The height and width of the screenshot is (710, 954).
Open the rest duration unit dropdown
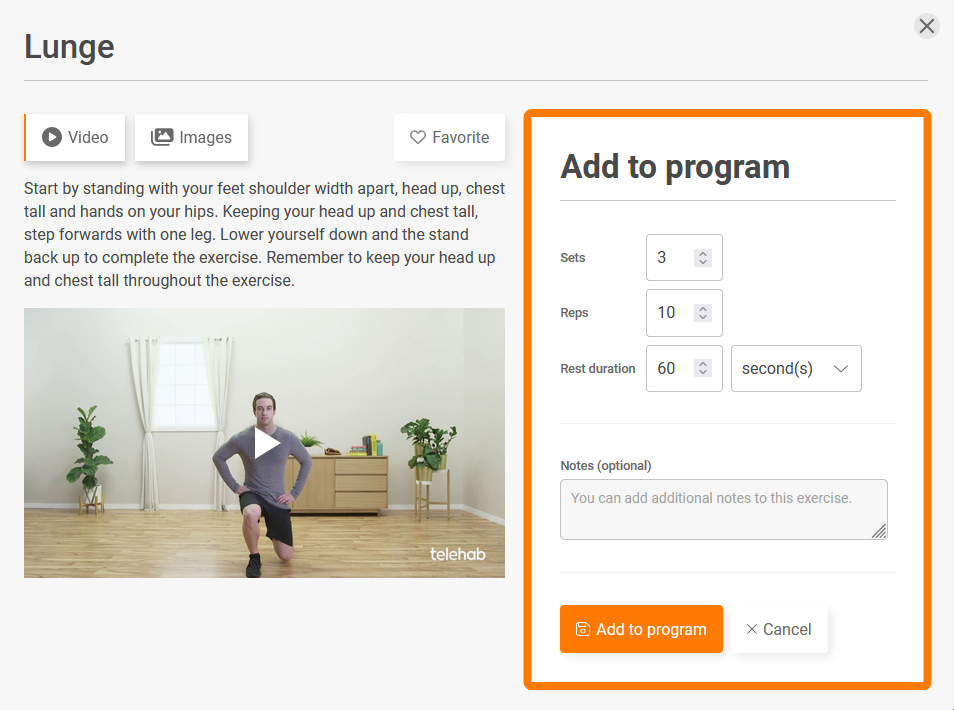point(796,368)
